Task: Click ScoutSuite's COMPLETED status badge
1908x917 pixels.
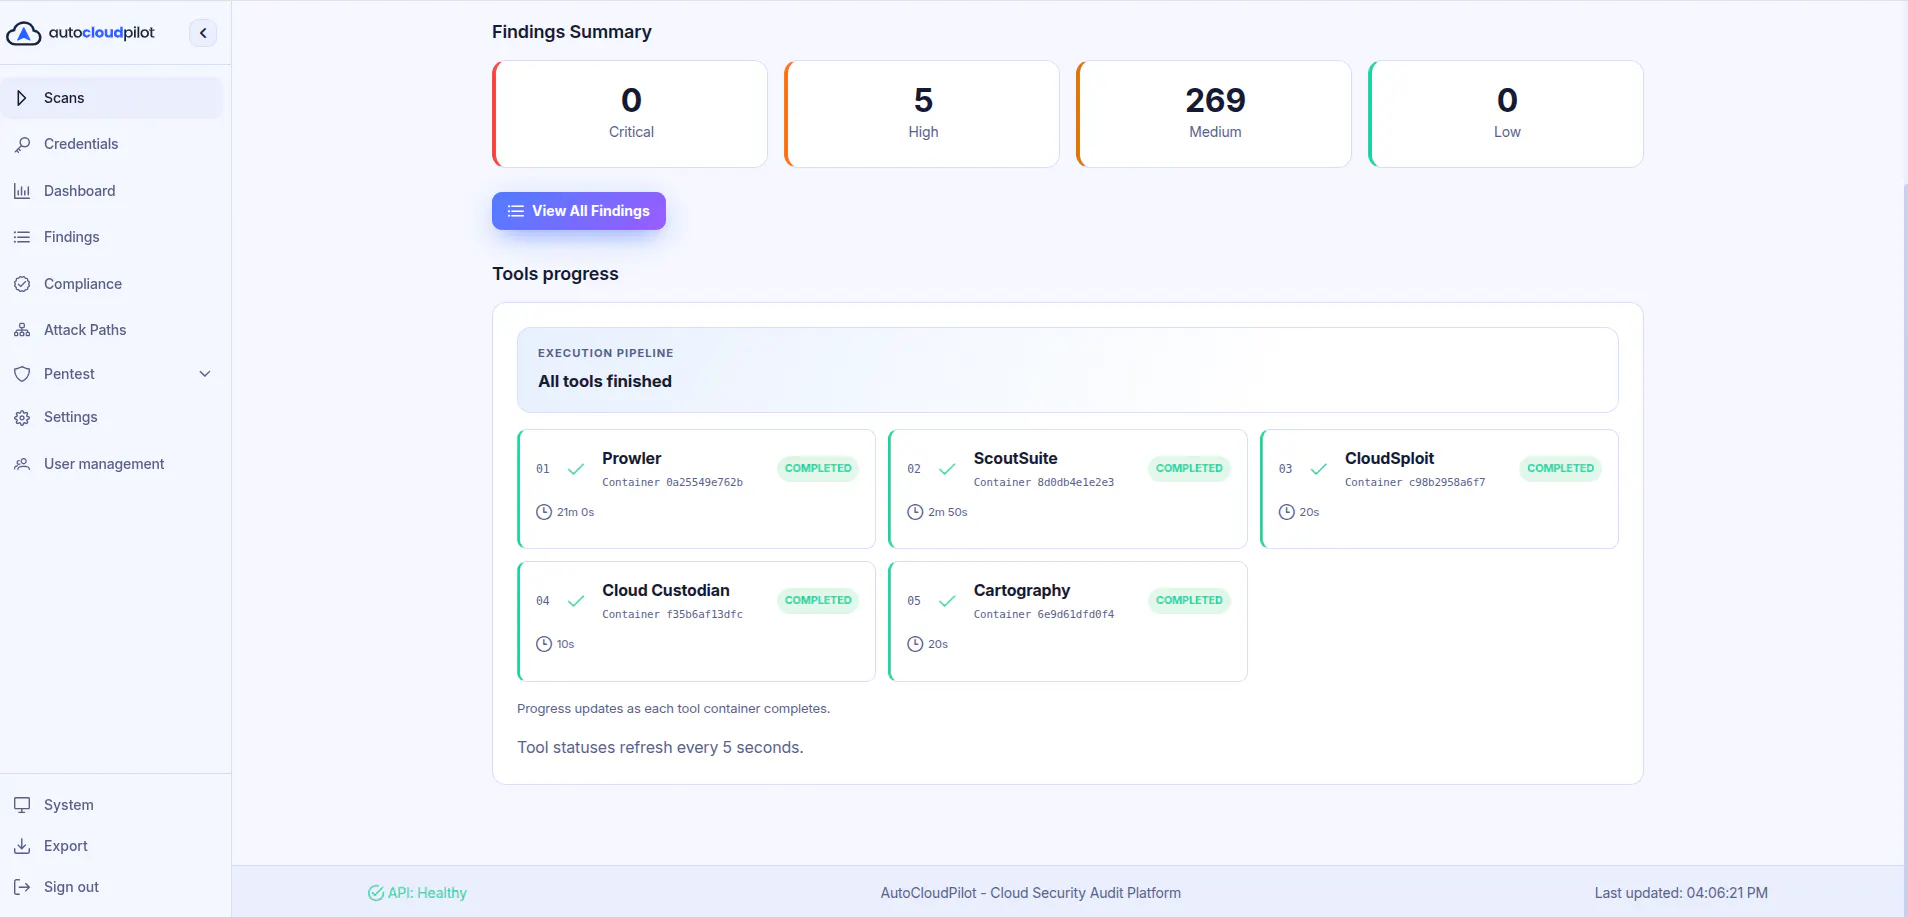Action: tap(1189, 468)
